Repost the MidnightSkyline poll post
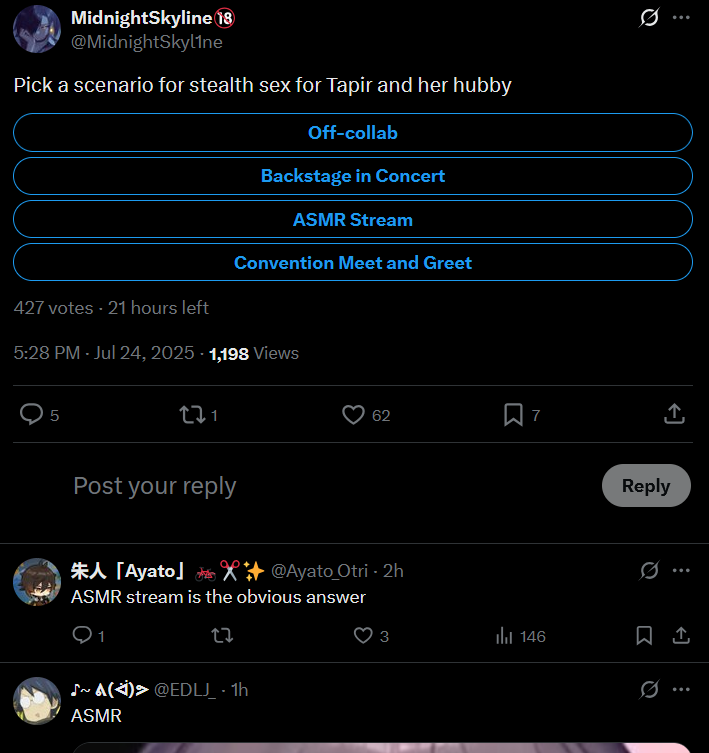 (x=191, y=414)
